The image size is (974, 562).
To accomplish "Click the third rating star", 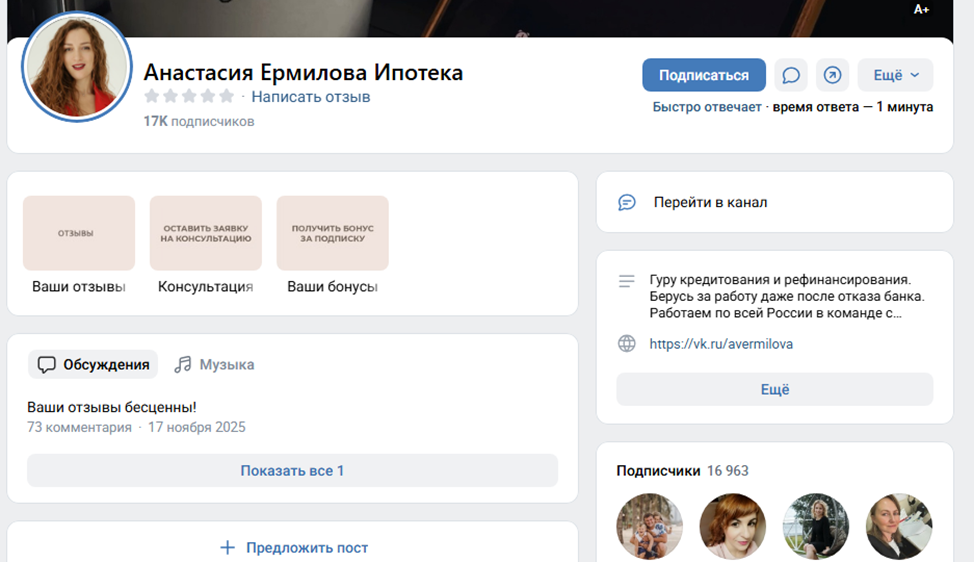I will pos(189,96).
